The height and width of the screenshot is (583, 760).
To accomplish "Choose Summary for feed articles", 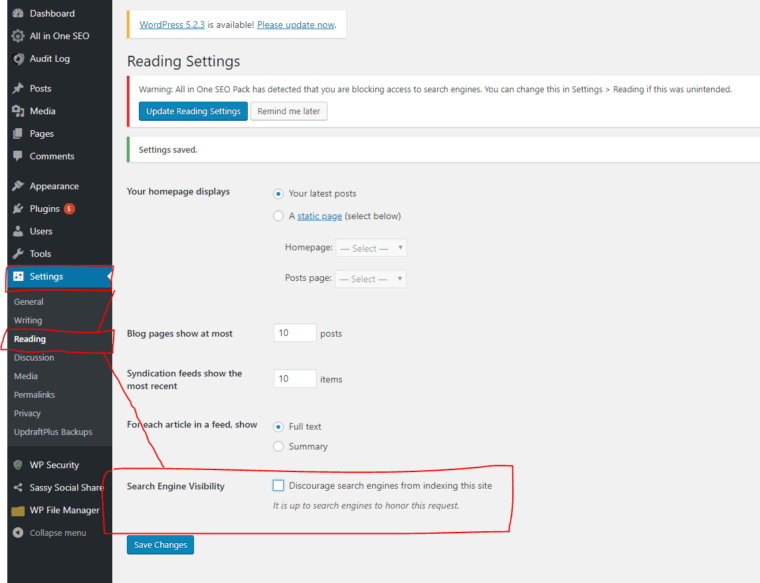I will click(278, 447).
